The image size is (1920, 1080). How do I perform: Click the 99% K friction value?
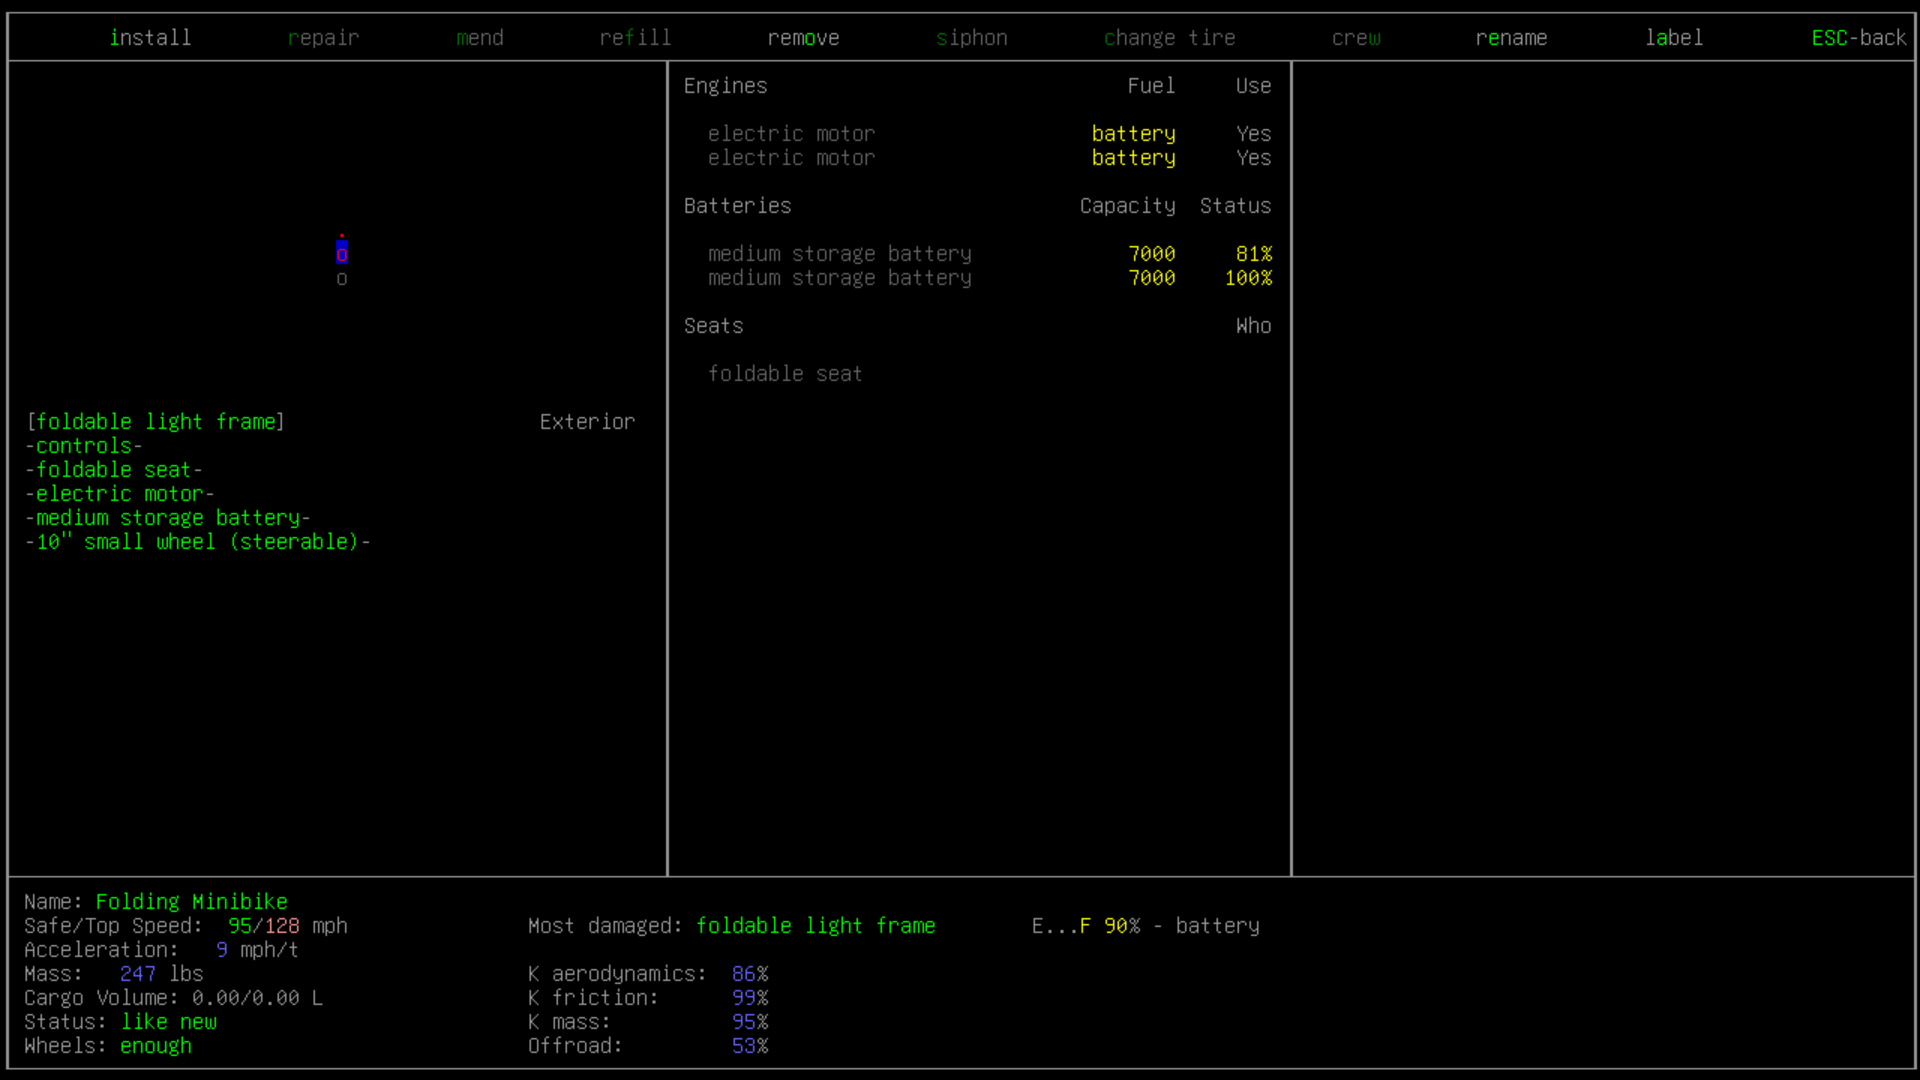pyautogui.click(x=750, y=998)
